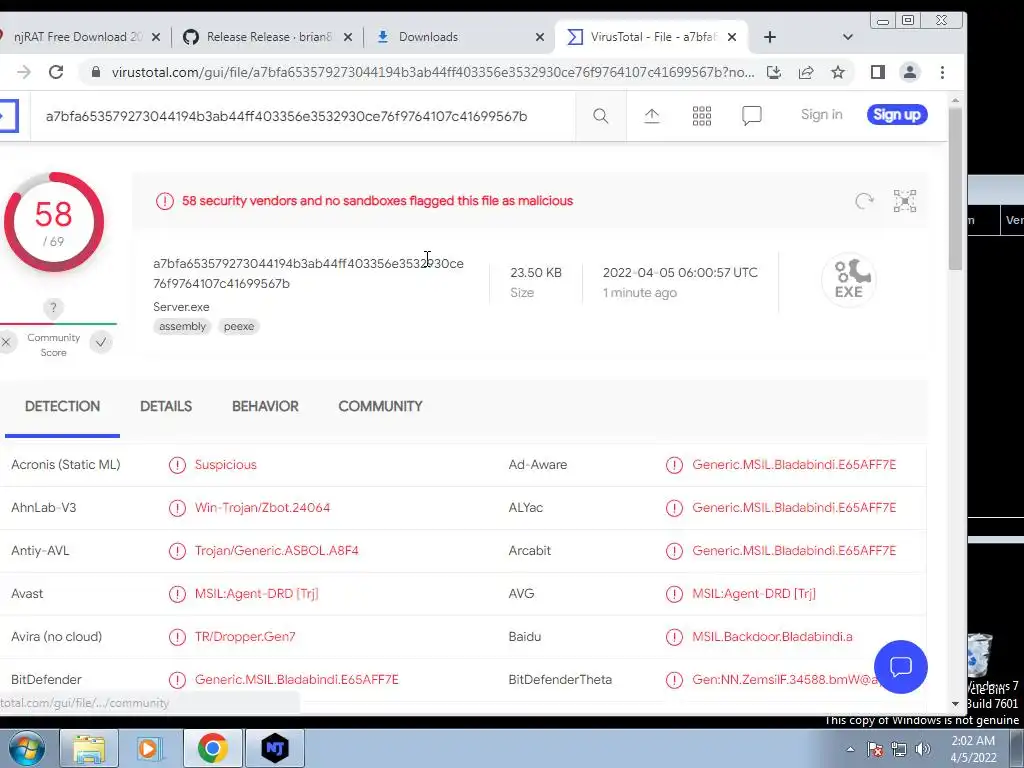Viewport: 1024px width, 768px height.
Task: Open the share page icon in address bar
Action: [x=806, y=72]
